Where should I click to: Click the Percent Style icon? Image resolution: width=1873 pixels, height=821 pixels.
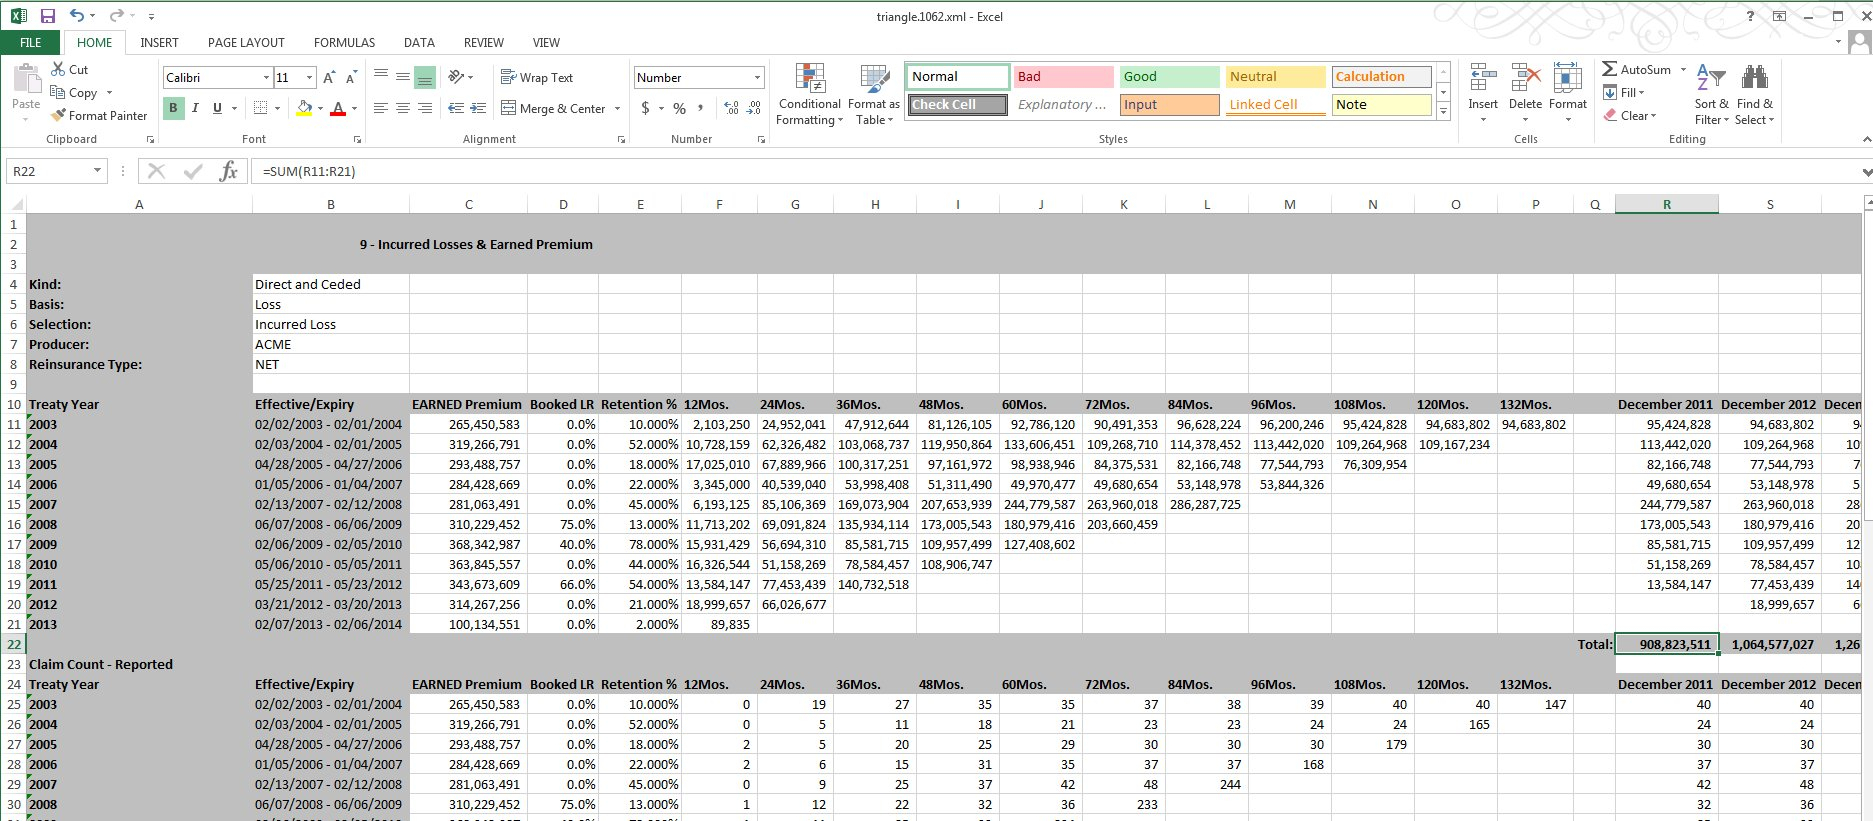[x=679, y=108]
